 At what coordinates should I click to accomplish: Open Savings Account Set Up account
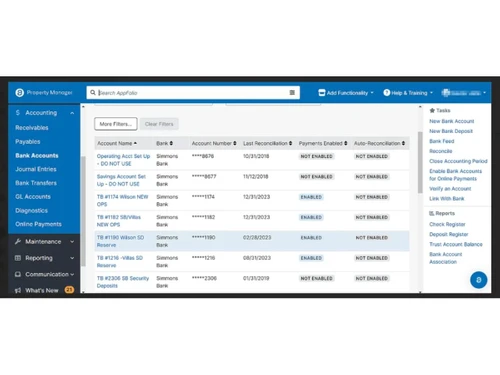pyautogui.click(x=121, y=180)
